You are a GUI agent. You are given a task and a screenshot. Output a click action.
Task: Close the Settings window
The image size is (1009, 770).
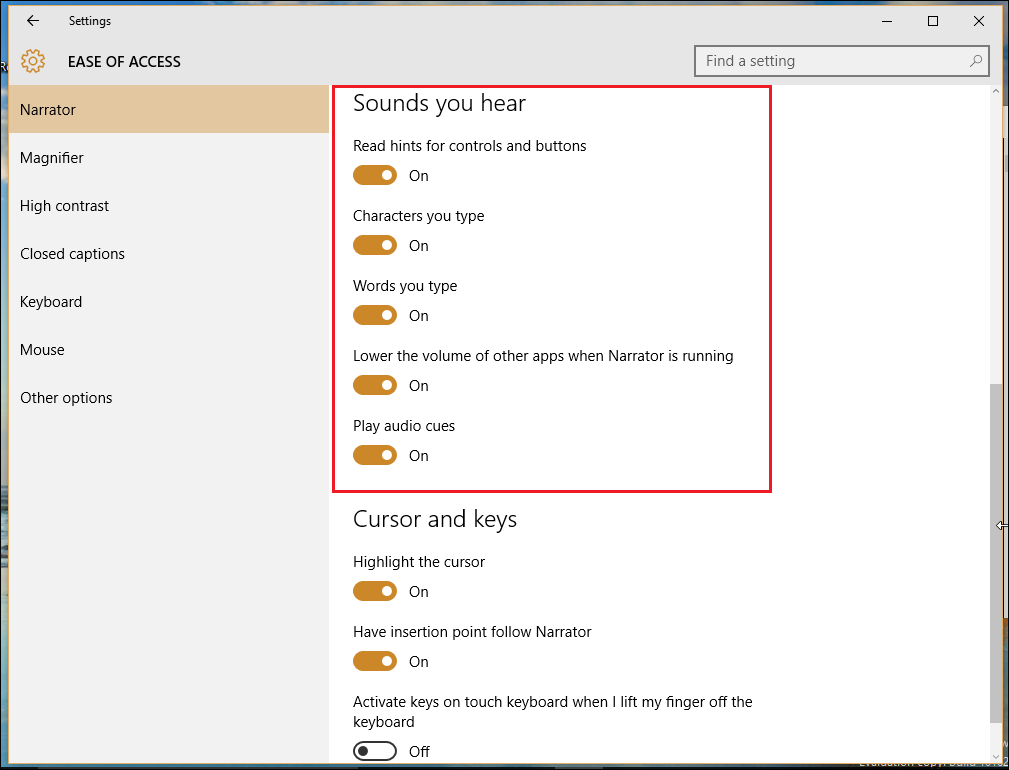click(x=979, y=21)
